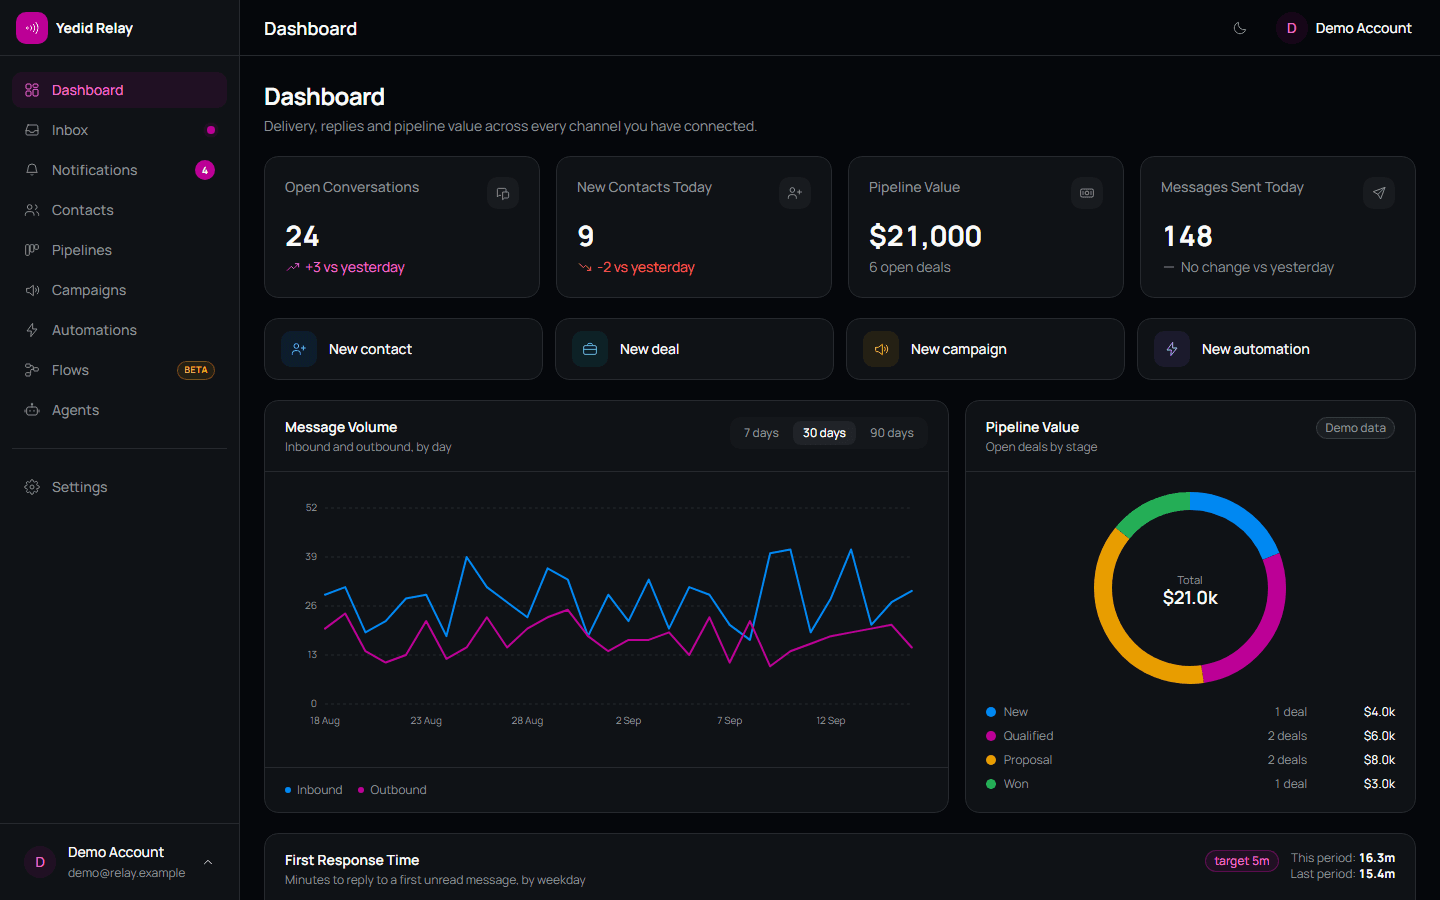Click the Inbox unread dot indicator
Viewport: 1440px width, 900px height.
(x=210, y=130)
